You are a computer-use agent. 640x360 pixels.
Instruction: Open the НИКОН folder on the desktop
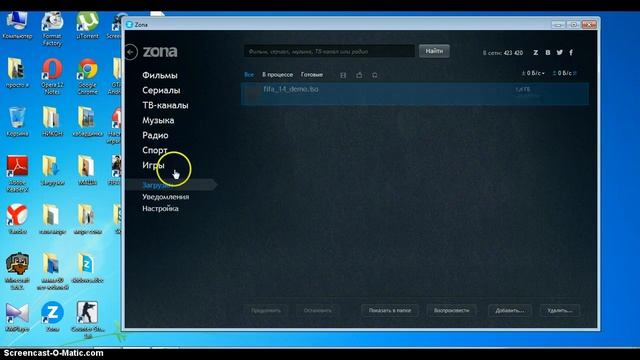(x=52, y=122)
